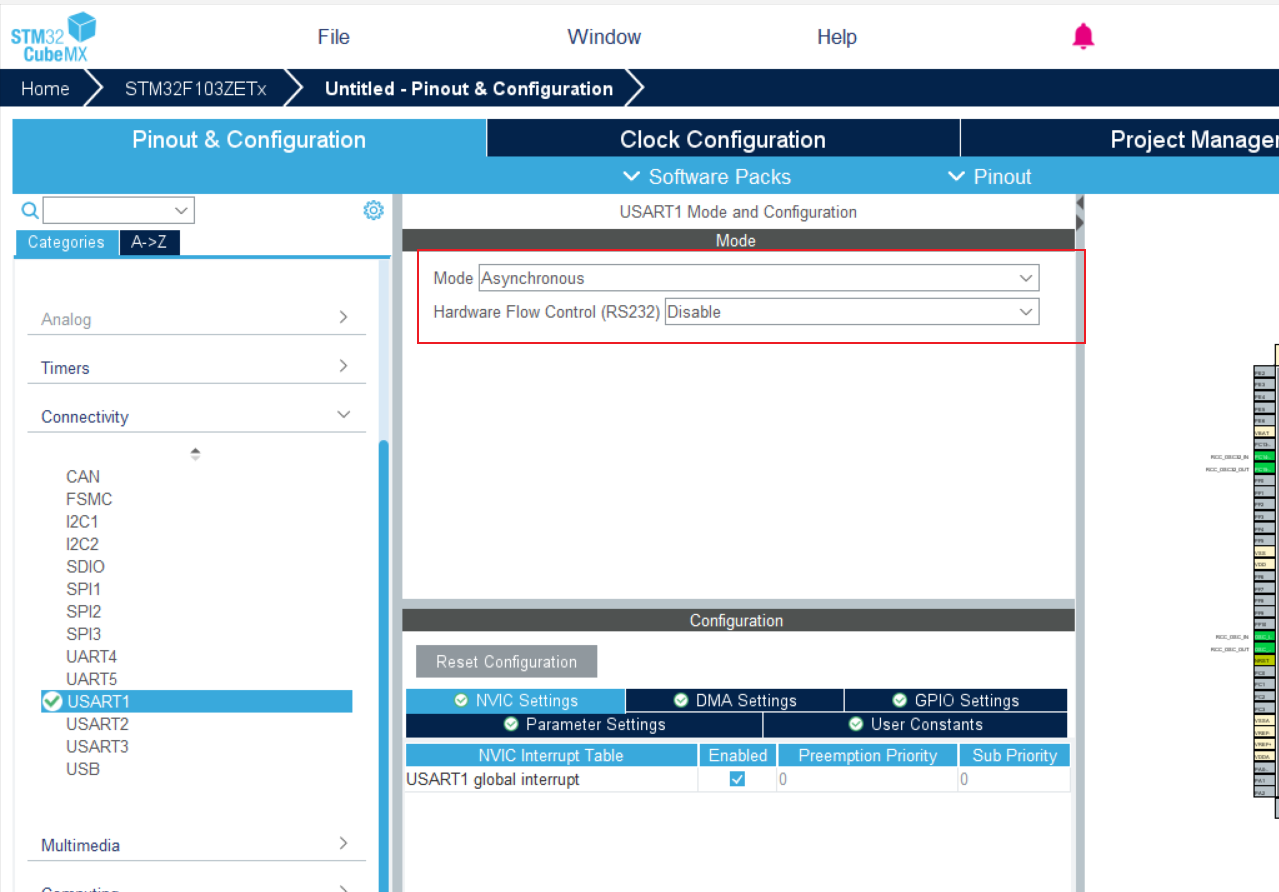
Task: Click the Sub Priority value 0
Action: tap(1014, 779)
